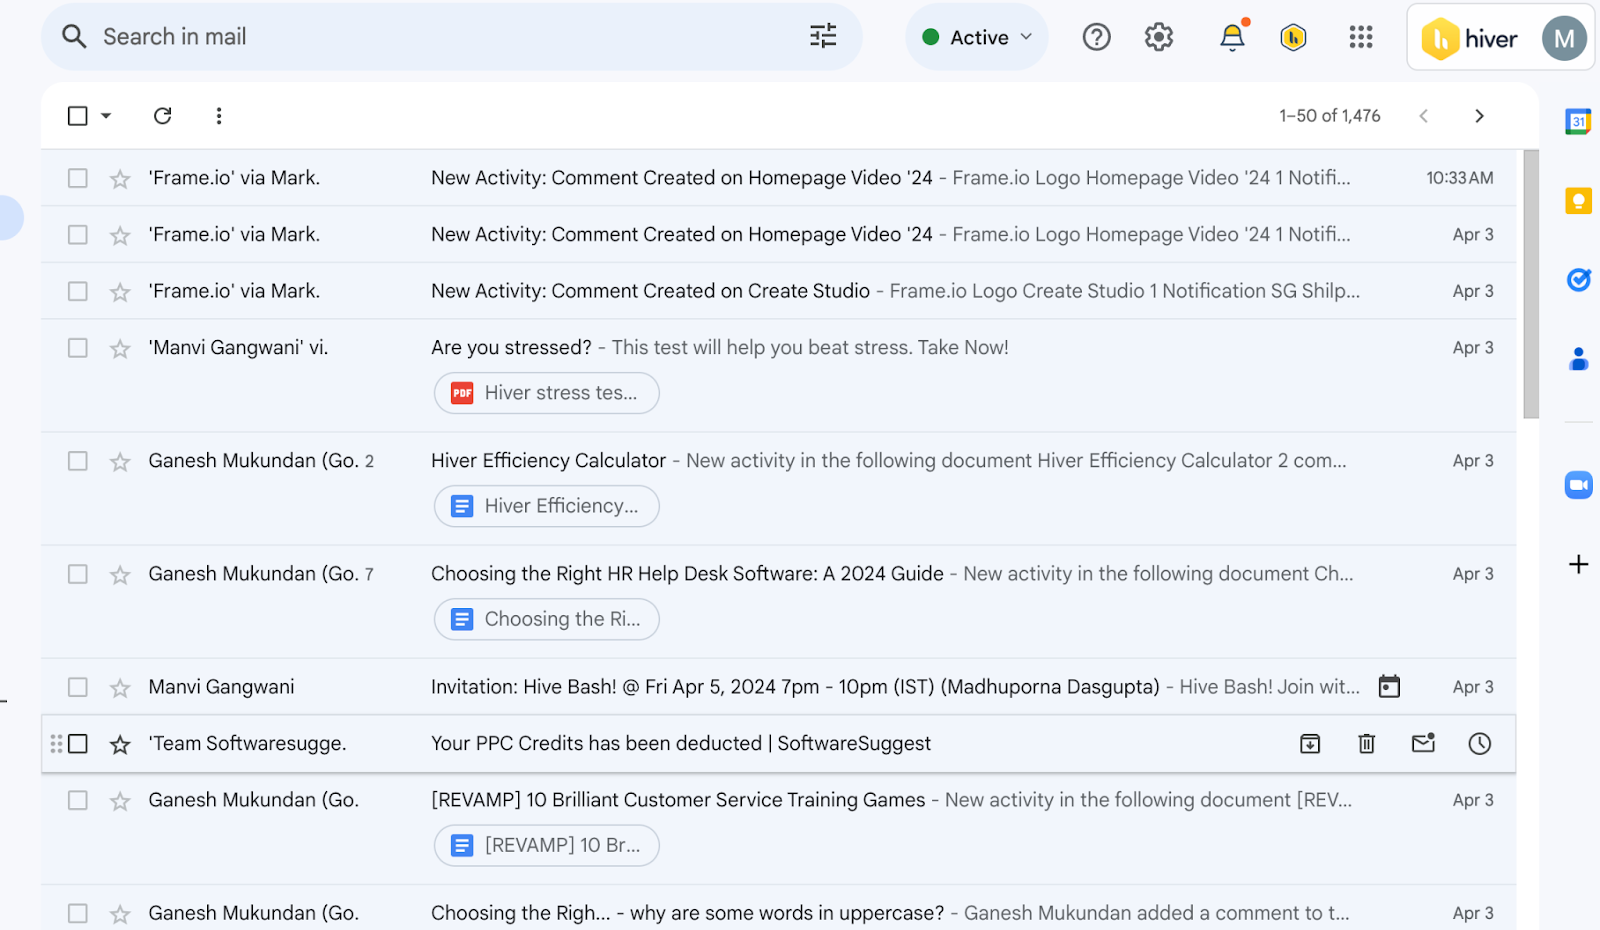Click into the Search in mail field

point(450,37)
